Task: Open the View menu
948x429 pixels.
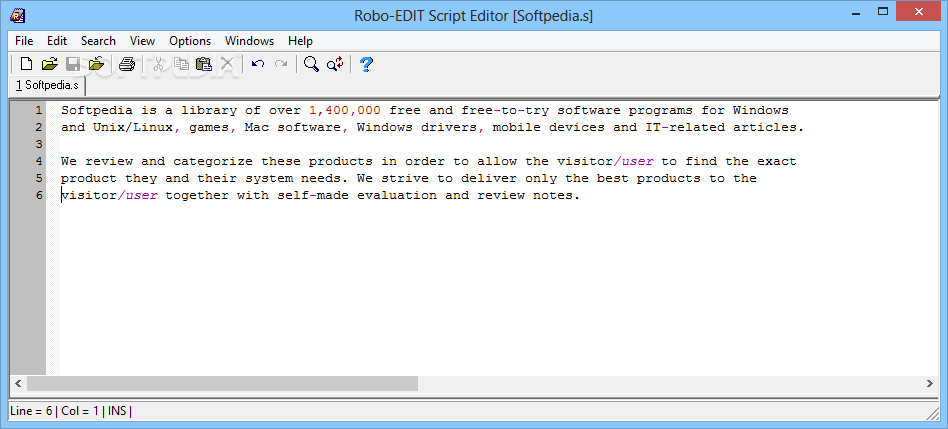Action: click(x=142, y=40)
